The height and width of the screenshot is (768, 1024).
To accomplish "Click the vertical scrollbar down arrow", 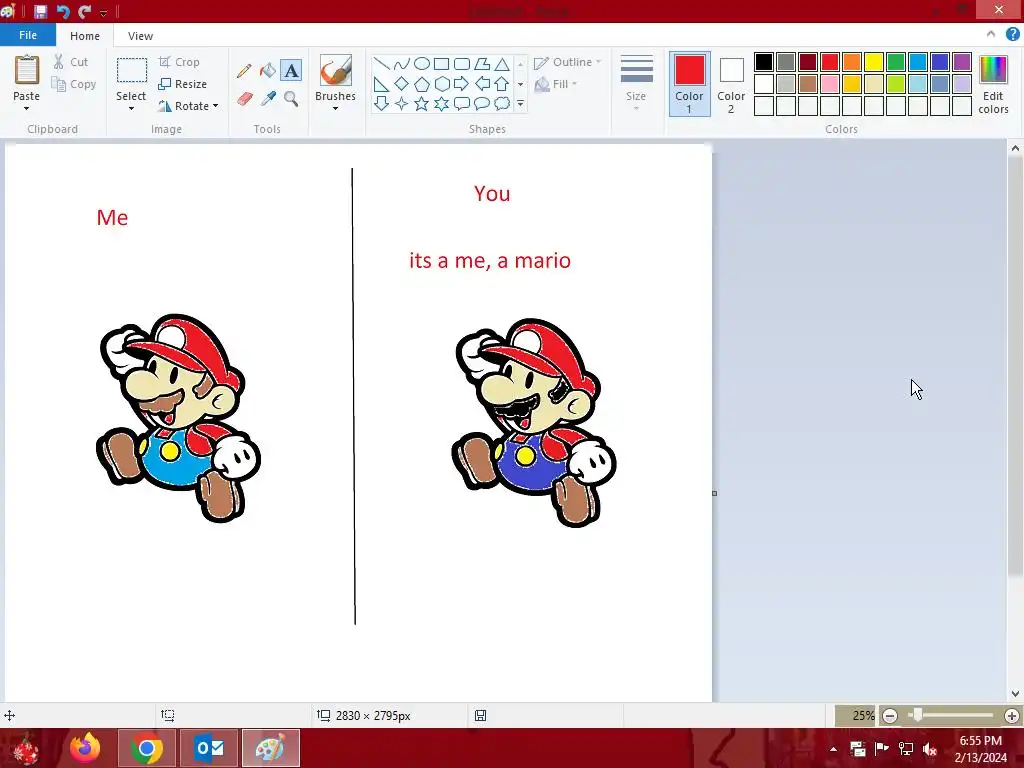I will tap(1015, 694).
